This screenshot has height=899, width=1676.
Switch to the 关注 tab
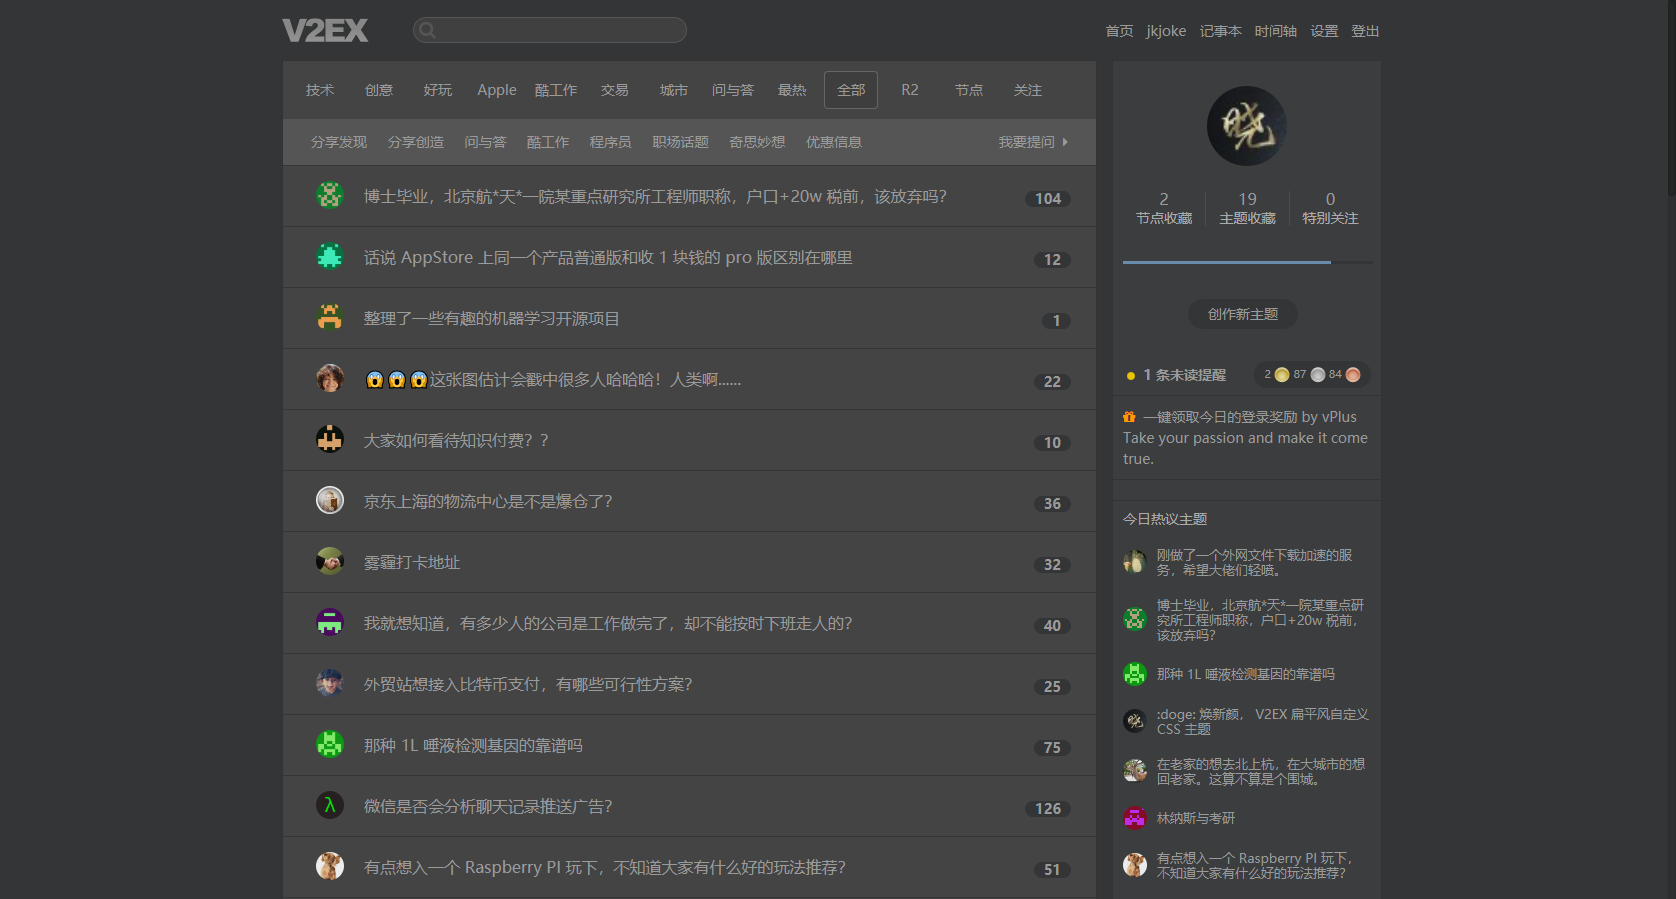(1028, 90)
